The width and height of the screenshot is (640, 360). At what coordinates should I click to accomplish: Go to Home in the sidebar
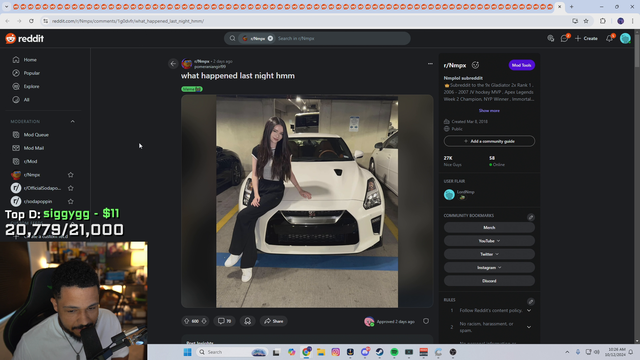pyautogui.click(x=30, y=60)
